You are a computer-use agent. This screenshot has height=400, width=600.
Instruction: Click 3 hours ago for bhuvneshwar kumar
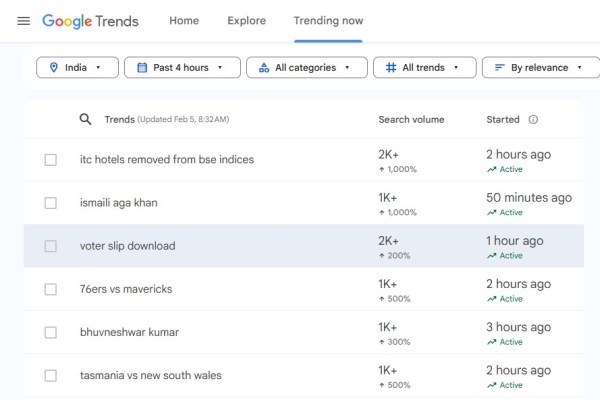point(518,327)
